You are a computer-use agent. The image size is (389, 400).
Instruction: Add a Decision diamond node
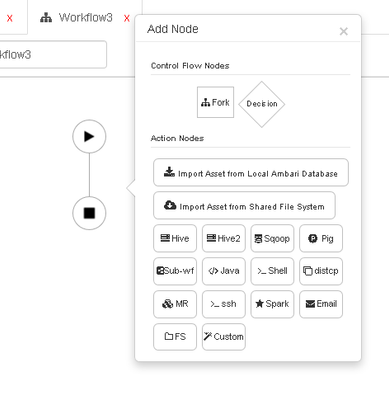coord(262,104)
